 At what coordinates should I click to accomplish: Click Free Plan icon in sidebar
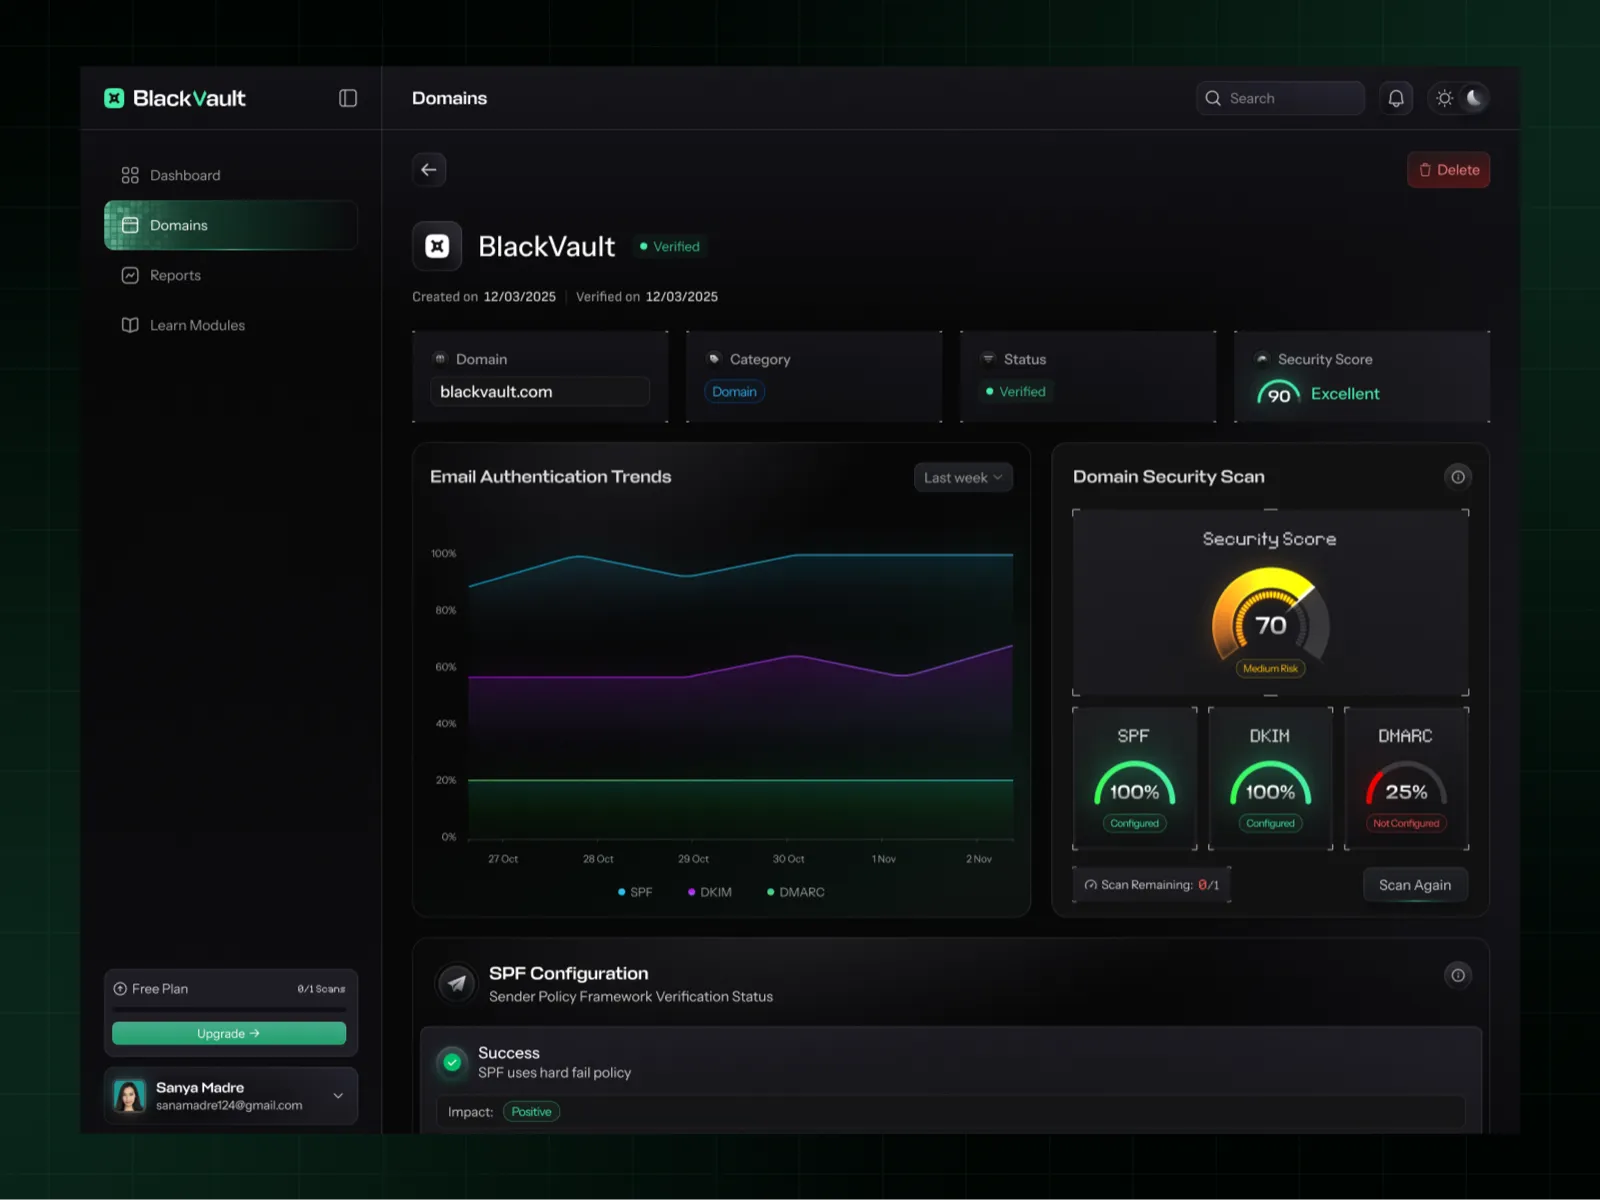click(x=120, y=989)
